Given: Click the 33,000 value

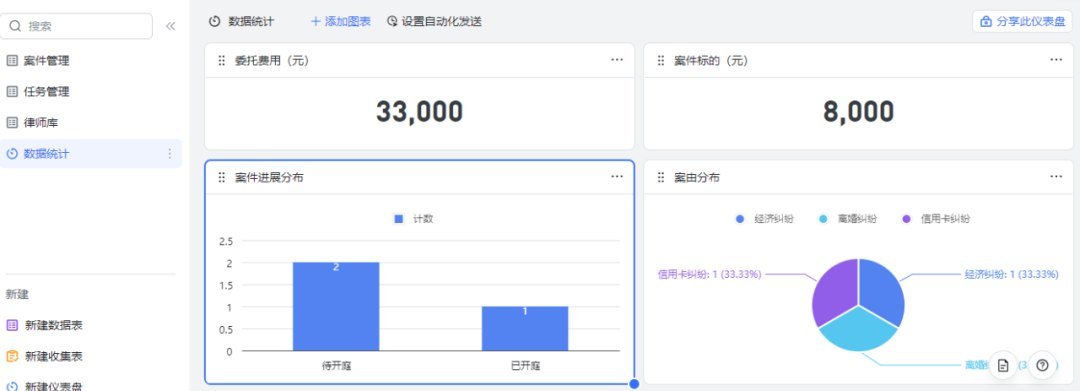Looking at the screenshot, I should click(x=419, y=112).
